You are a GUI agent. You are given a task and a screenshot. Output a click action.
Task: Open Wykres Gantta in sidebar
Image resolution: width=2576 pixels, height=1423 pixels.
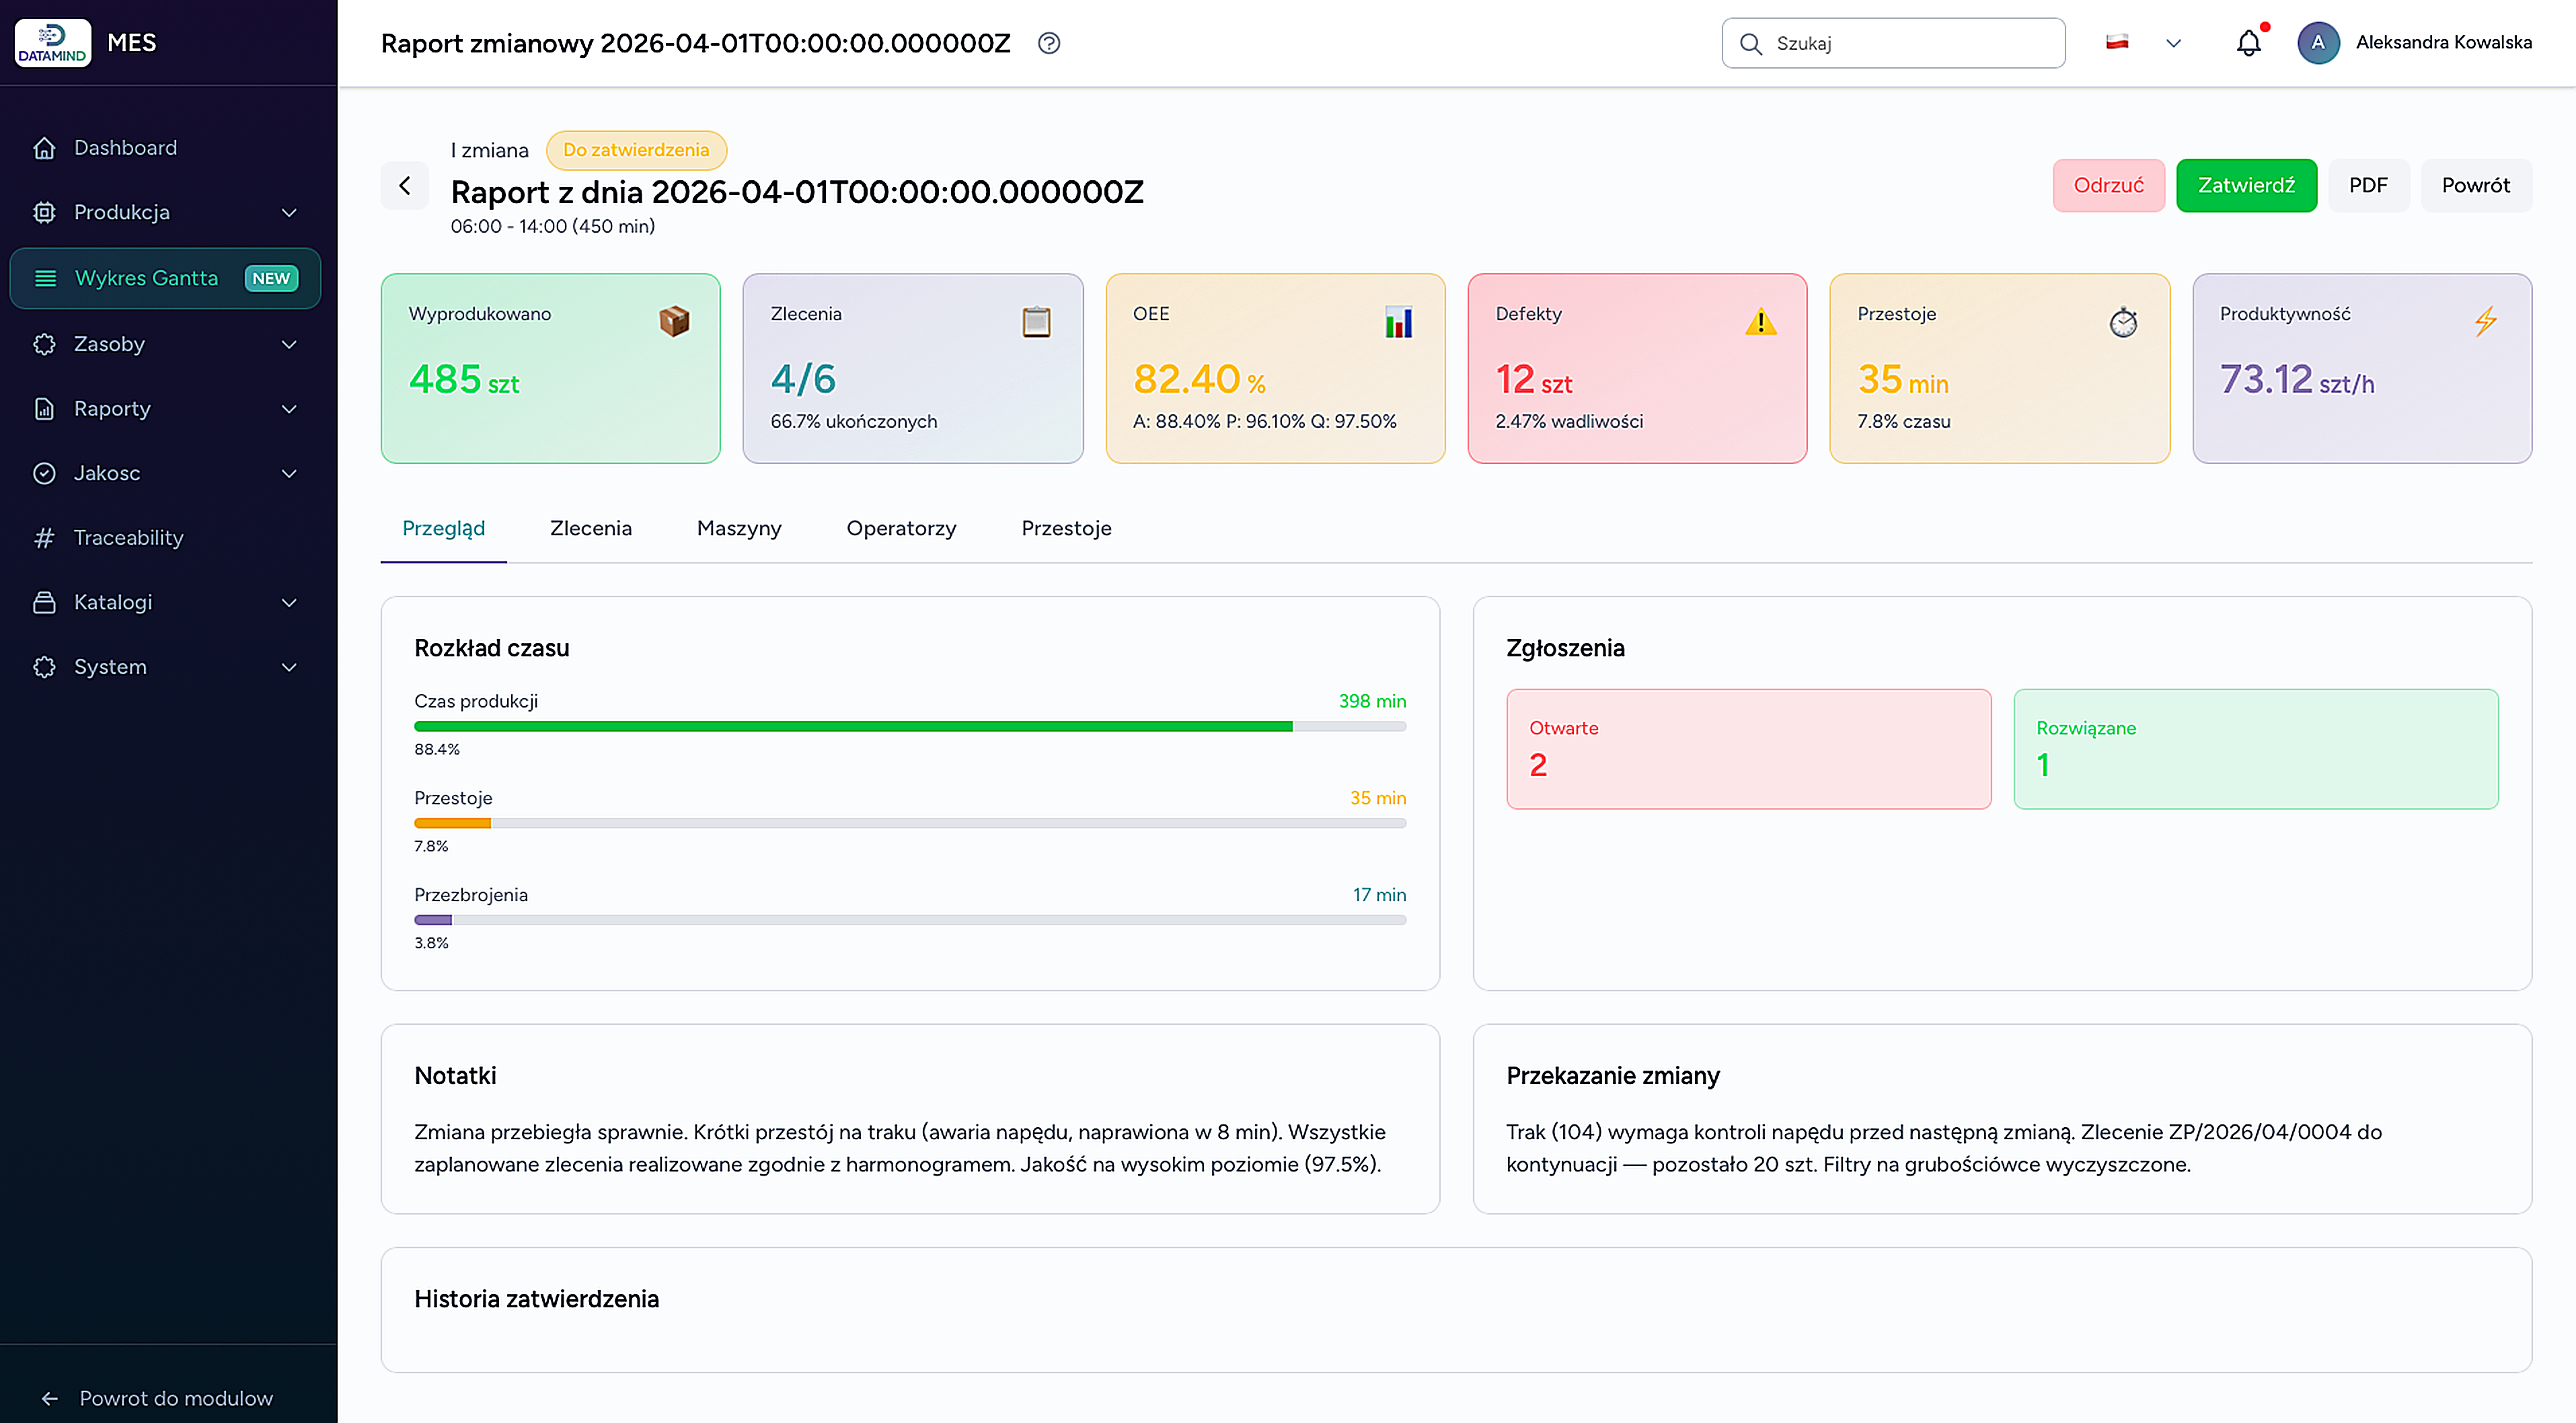[x=165, y=278]
